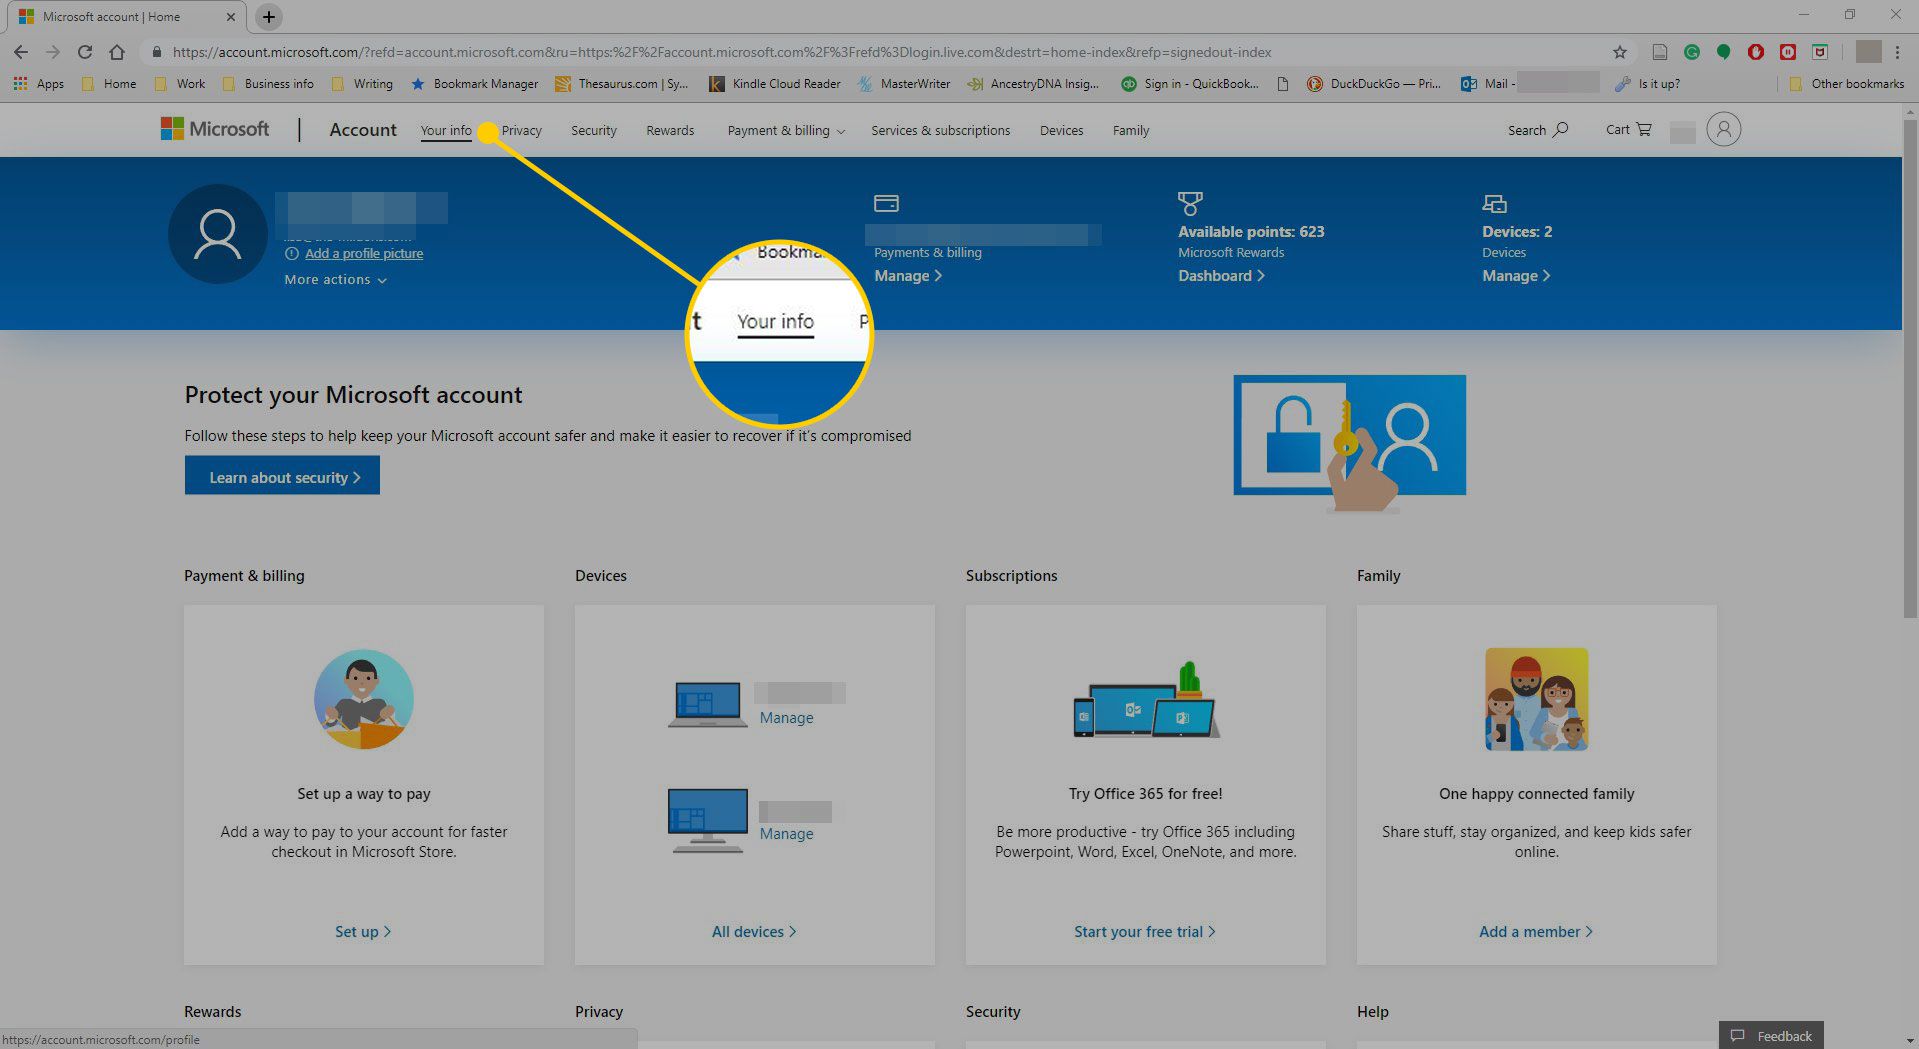Screen dimensions: 1919x1049
Task: Go to the Family tab in the header
Action: point(1131,131)
